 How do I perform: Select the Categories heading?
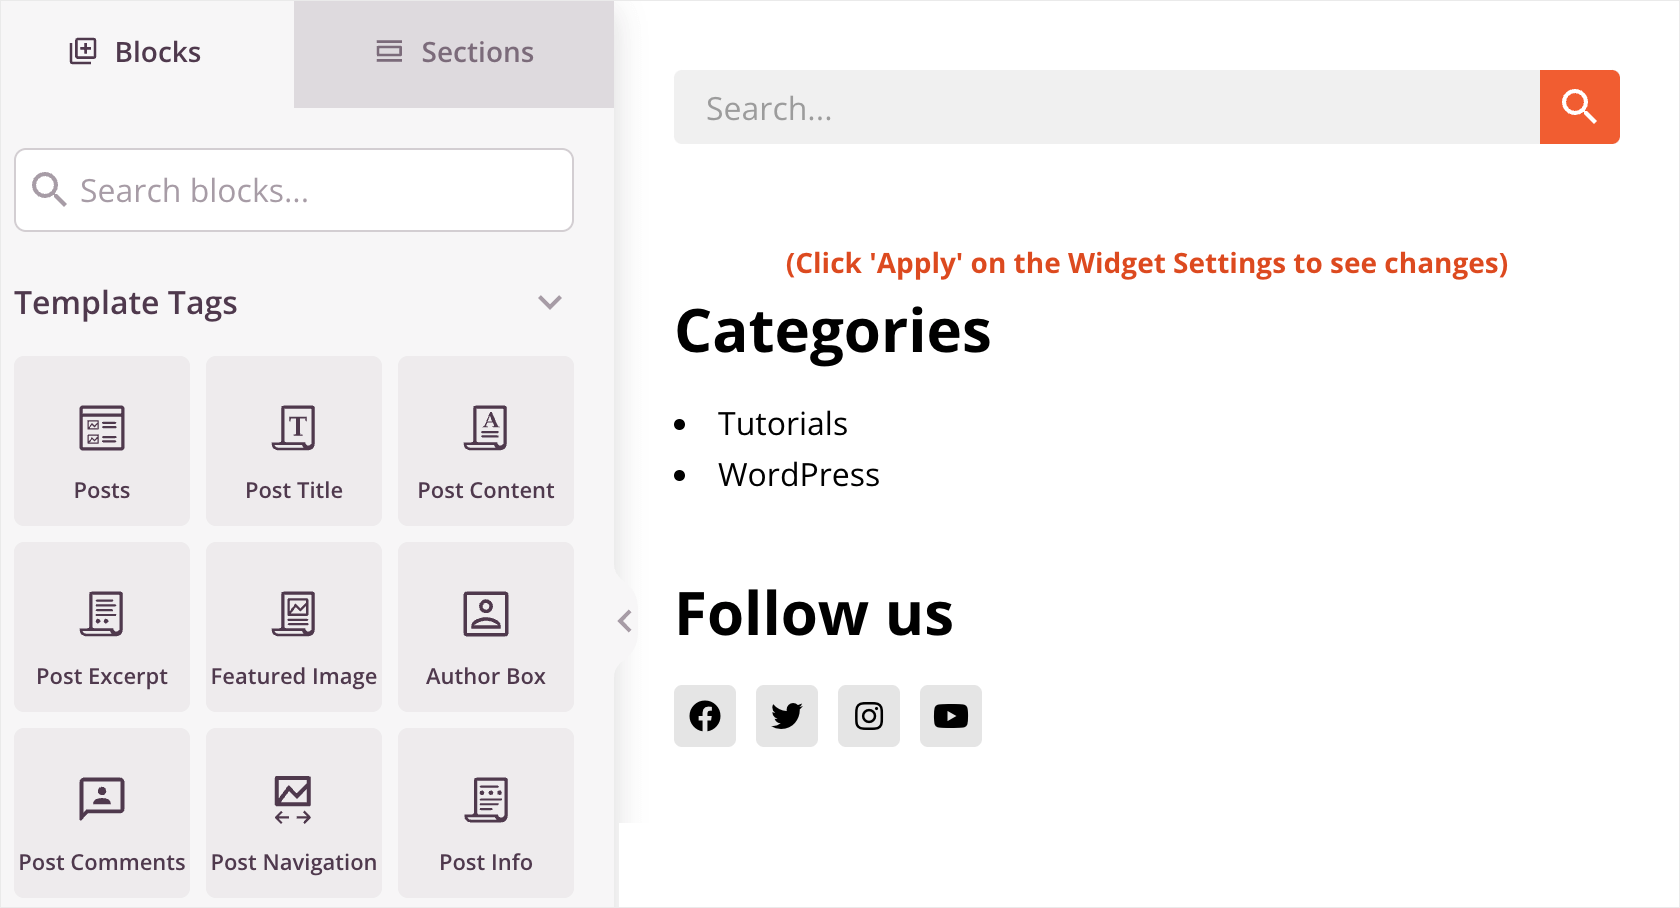click(833, 332)
